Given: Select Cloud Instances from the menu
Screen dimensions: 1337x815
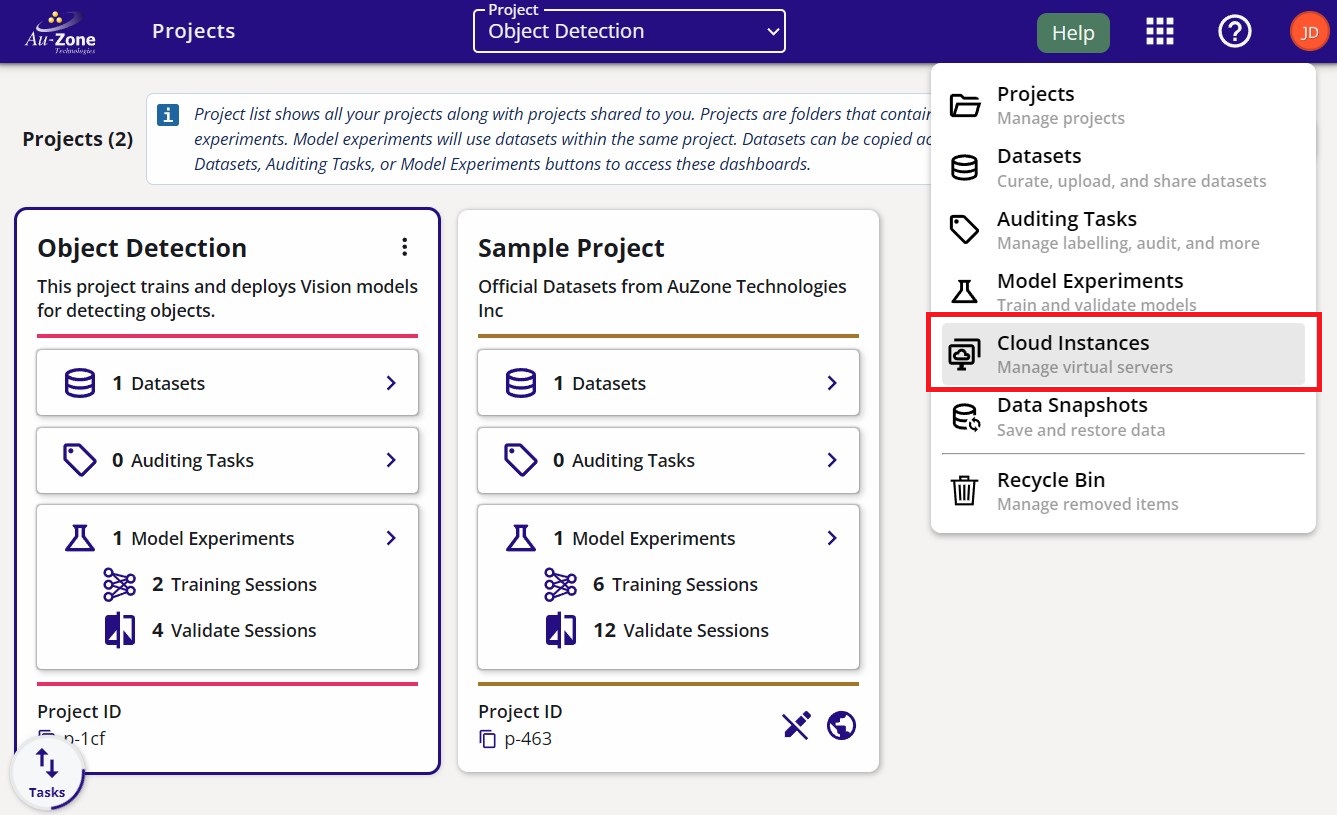Looking at the screenshot, I should coord(1123,354).
